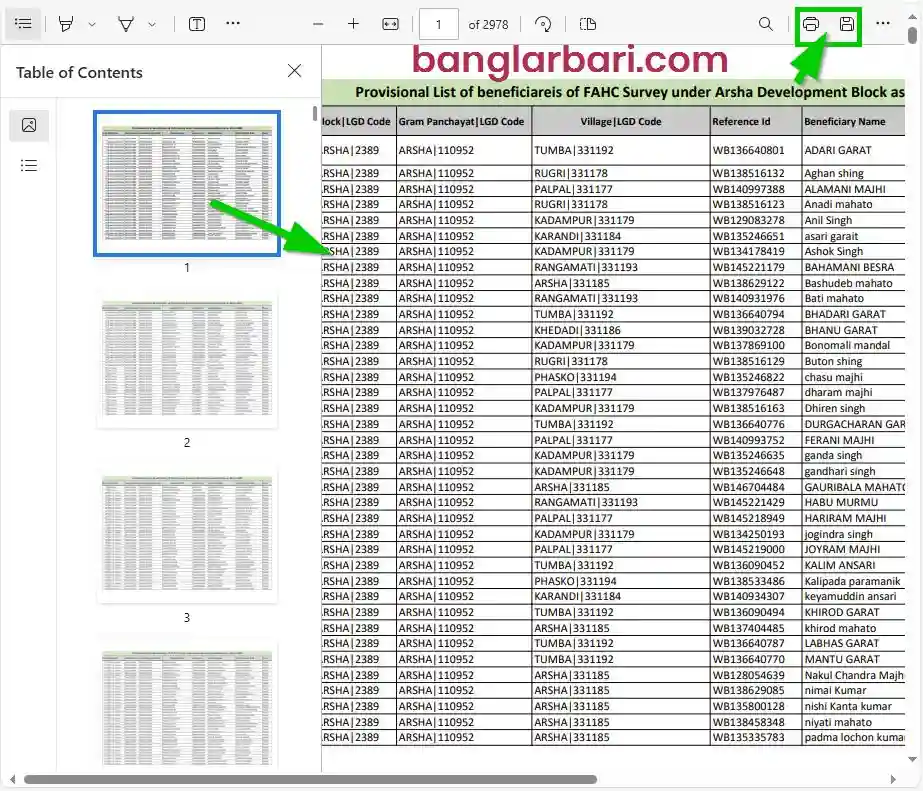Close the Table of Contents panel

[294, 71]
